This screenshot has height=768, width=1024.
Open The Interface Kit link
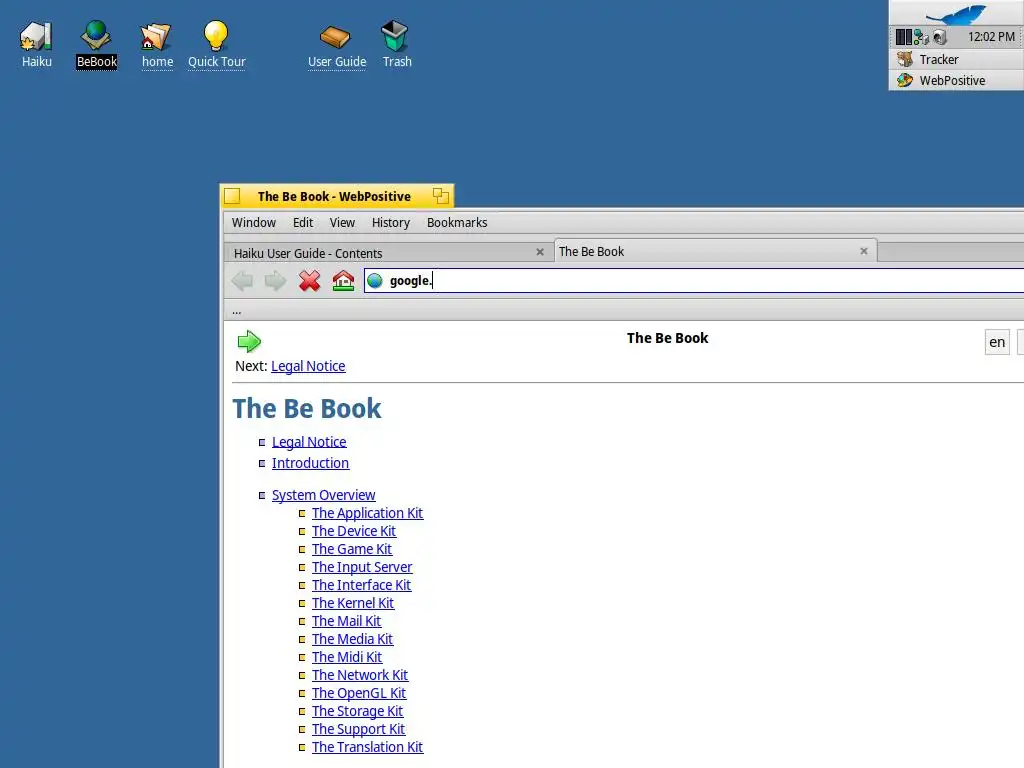(361, 585)
